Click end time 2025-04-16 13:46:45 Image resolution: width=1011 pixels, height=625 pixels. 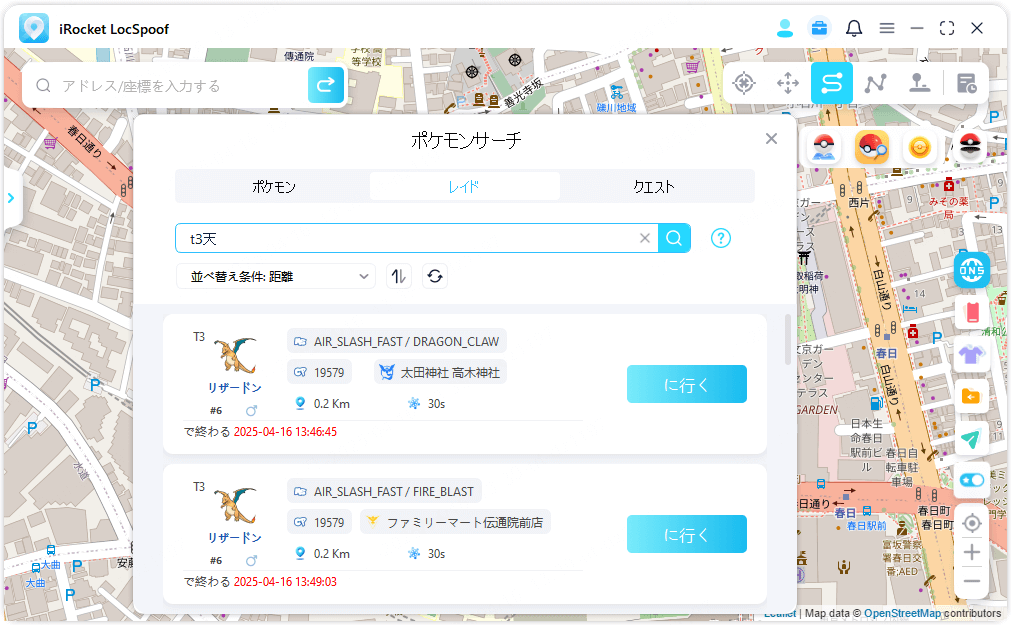pos(285,432)
